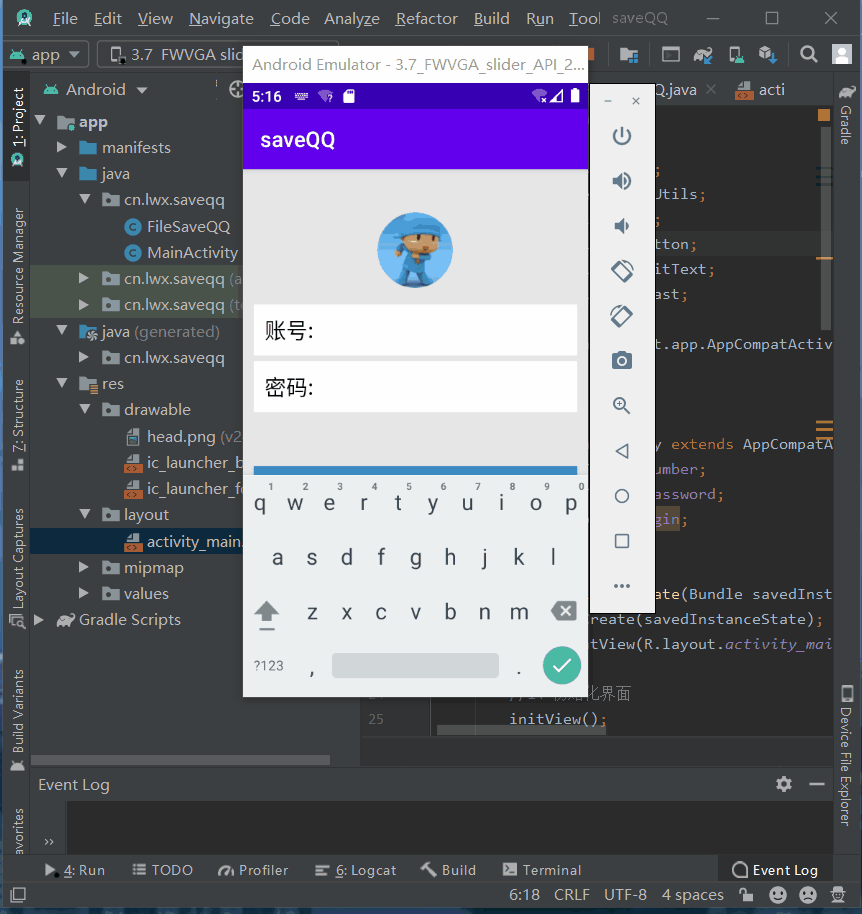Open the Analyze menu
Screen dimensions: 862x914
point(351,19)
